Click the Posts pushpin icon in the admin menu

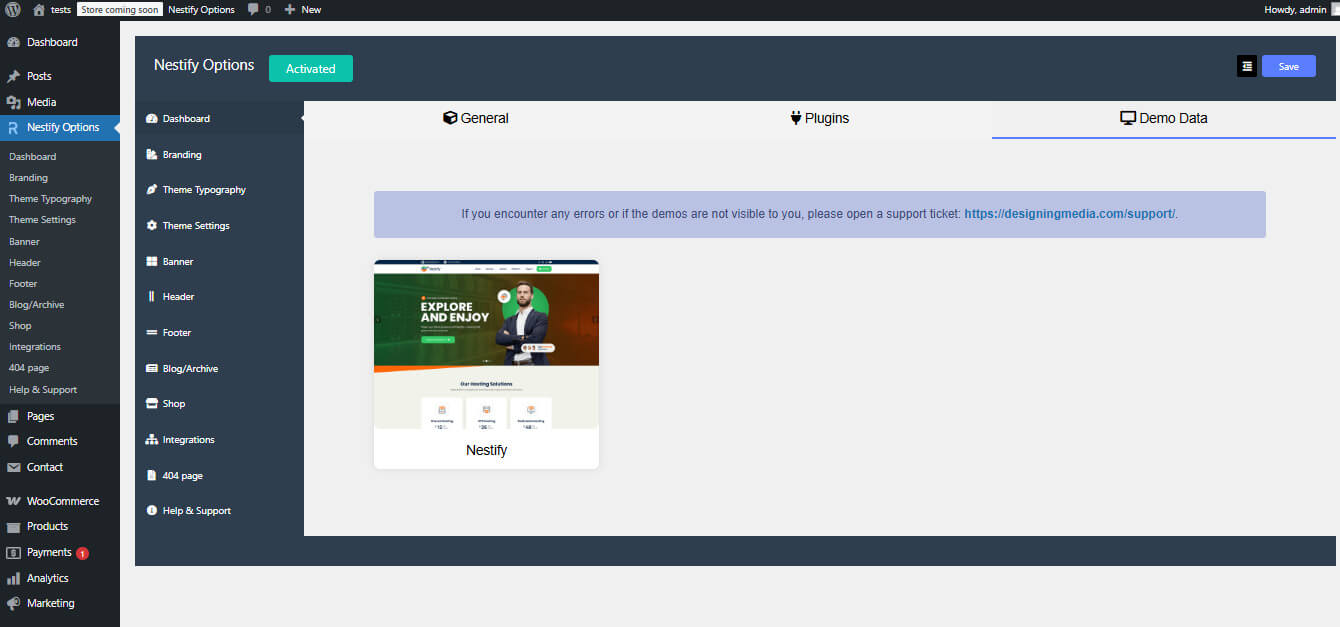(13, 76)
